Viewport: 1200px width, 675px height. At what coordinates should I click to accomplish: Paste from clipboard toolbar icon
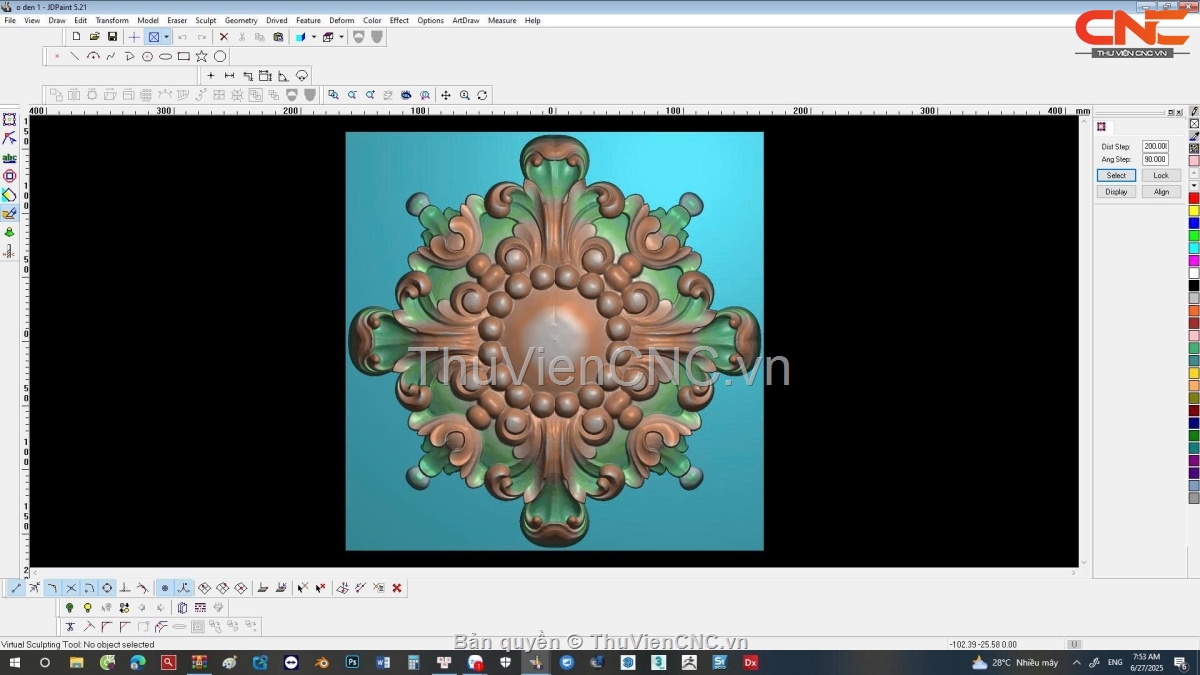[x=278, y=37]
